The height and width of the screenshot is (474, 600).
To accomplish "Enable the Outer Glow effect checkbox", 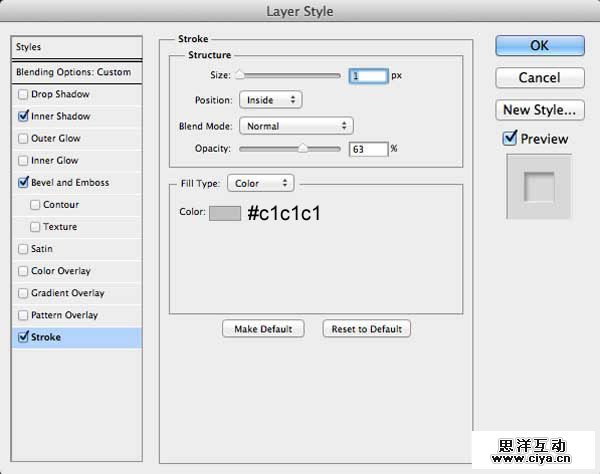I will [23, 139].
